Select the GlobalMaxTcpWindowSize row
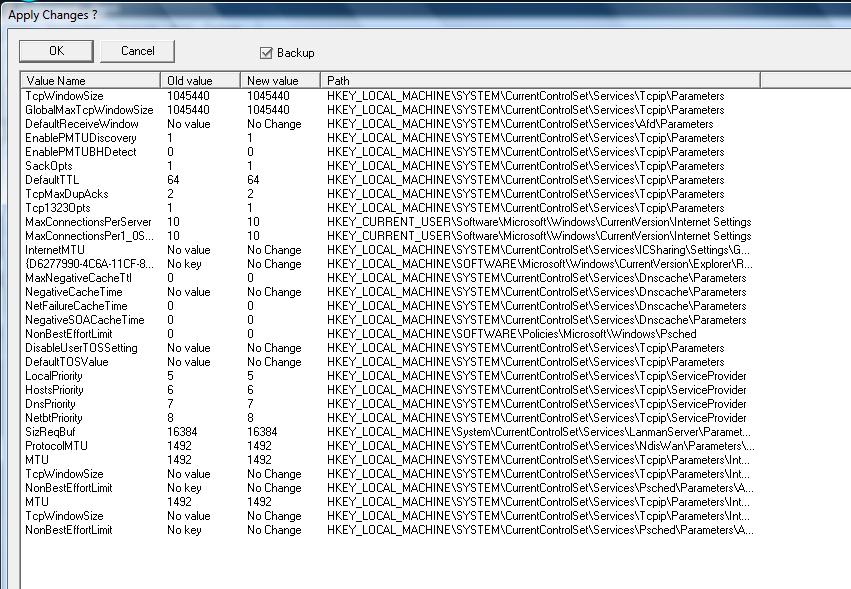This screenshot has width=851, height=589. tap(89, 110)
